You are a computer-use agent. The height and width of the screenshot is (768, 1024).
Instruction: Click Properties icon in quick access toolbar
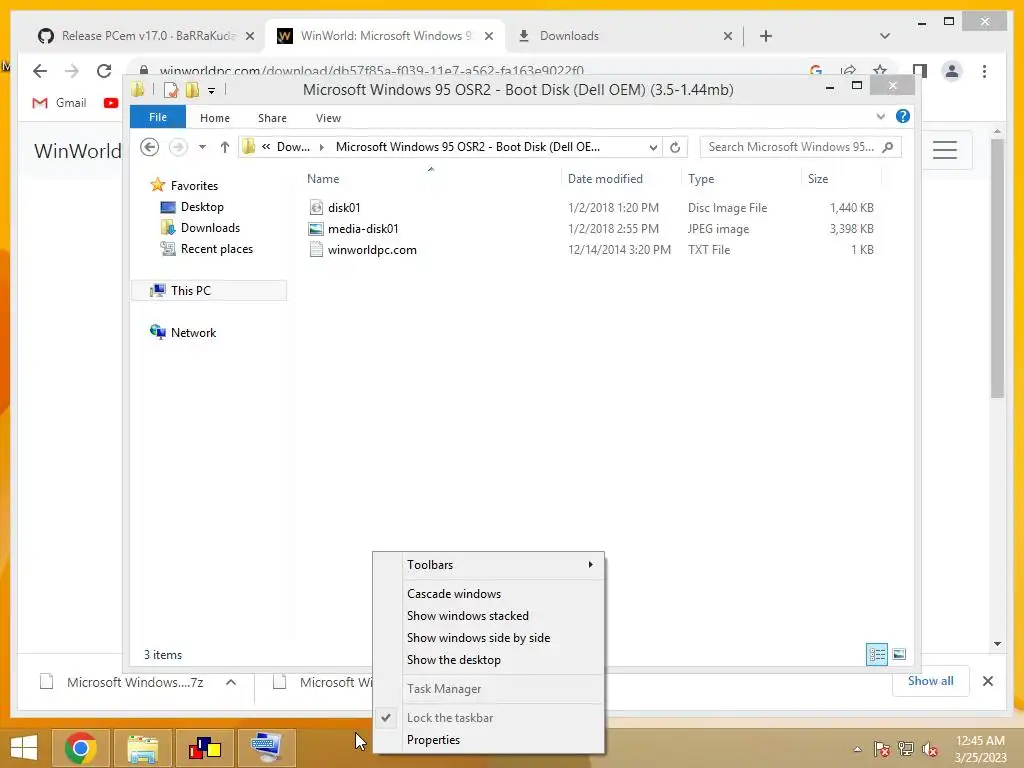pos(170,89)
